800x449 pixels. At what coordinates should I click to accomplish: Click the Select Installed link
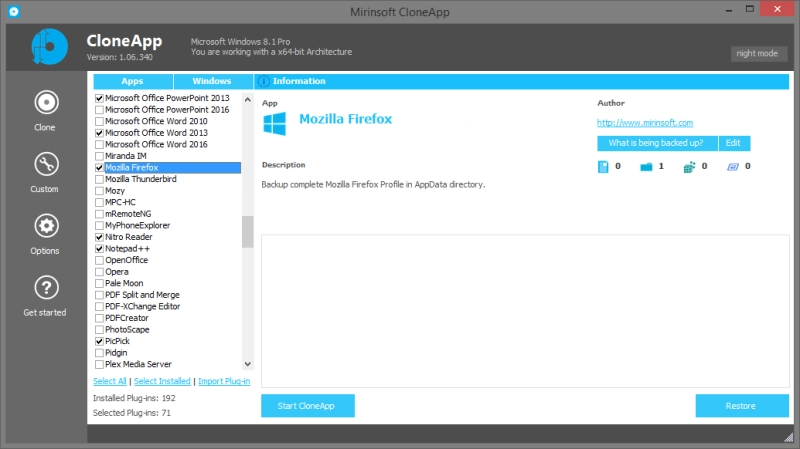point(162,381)
